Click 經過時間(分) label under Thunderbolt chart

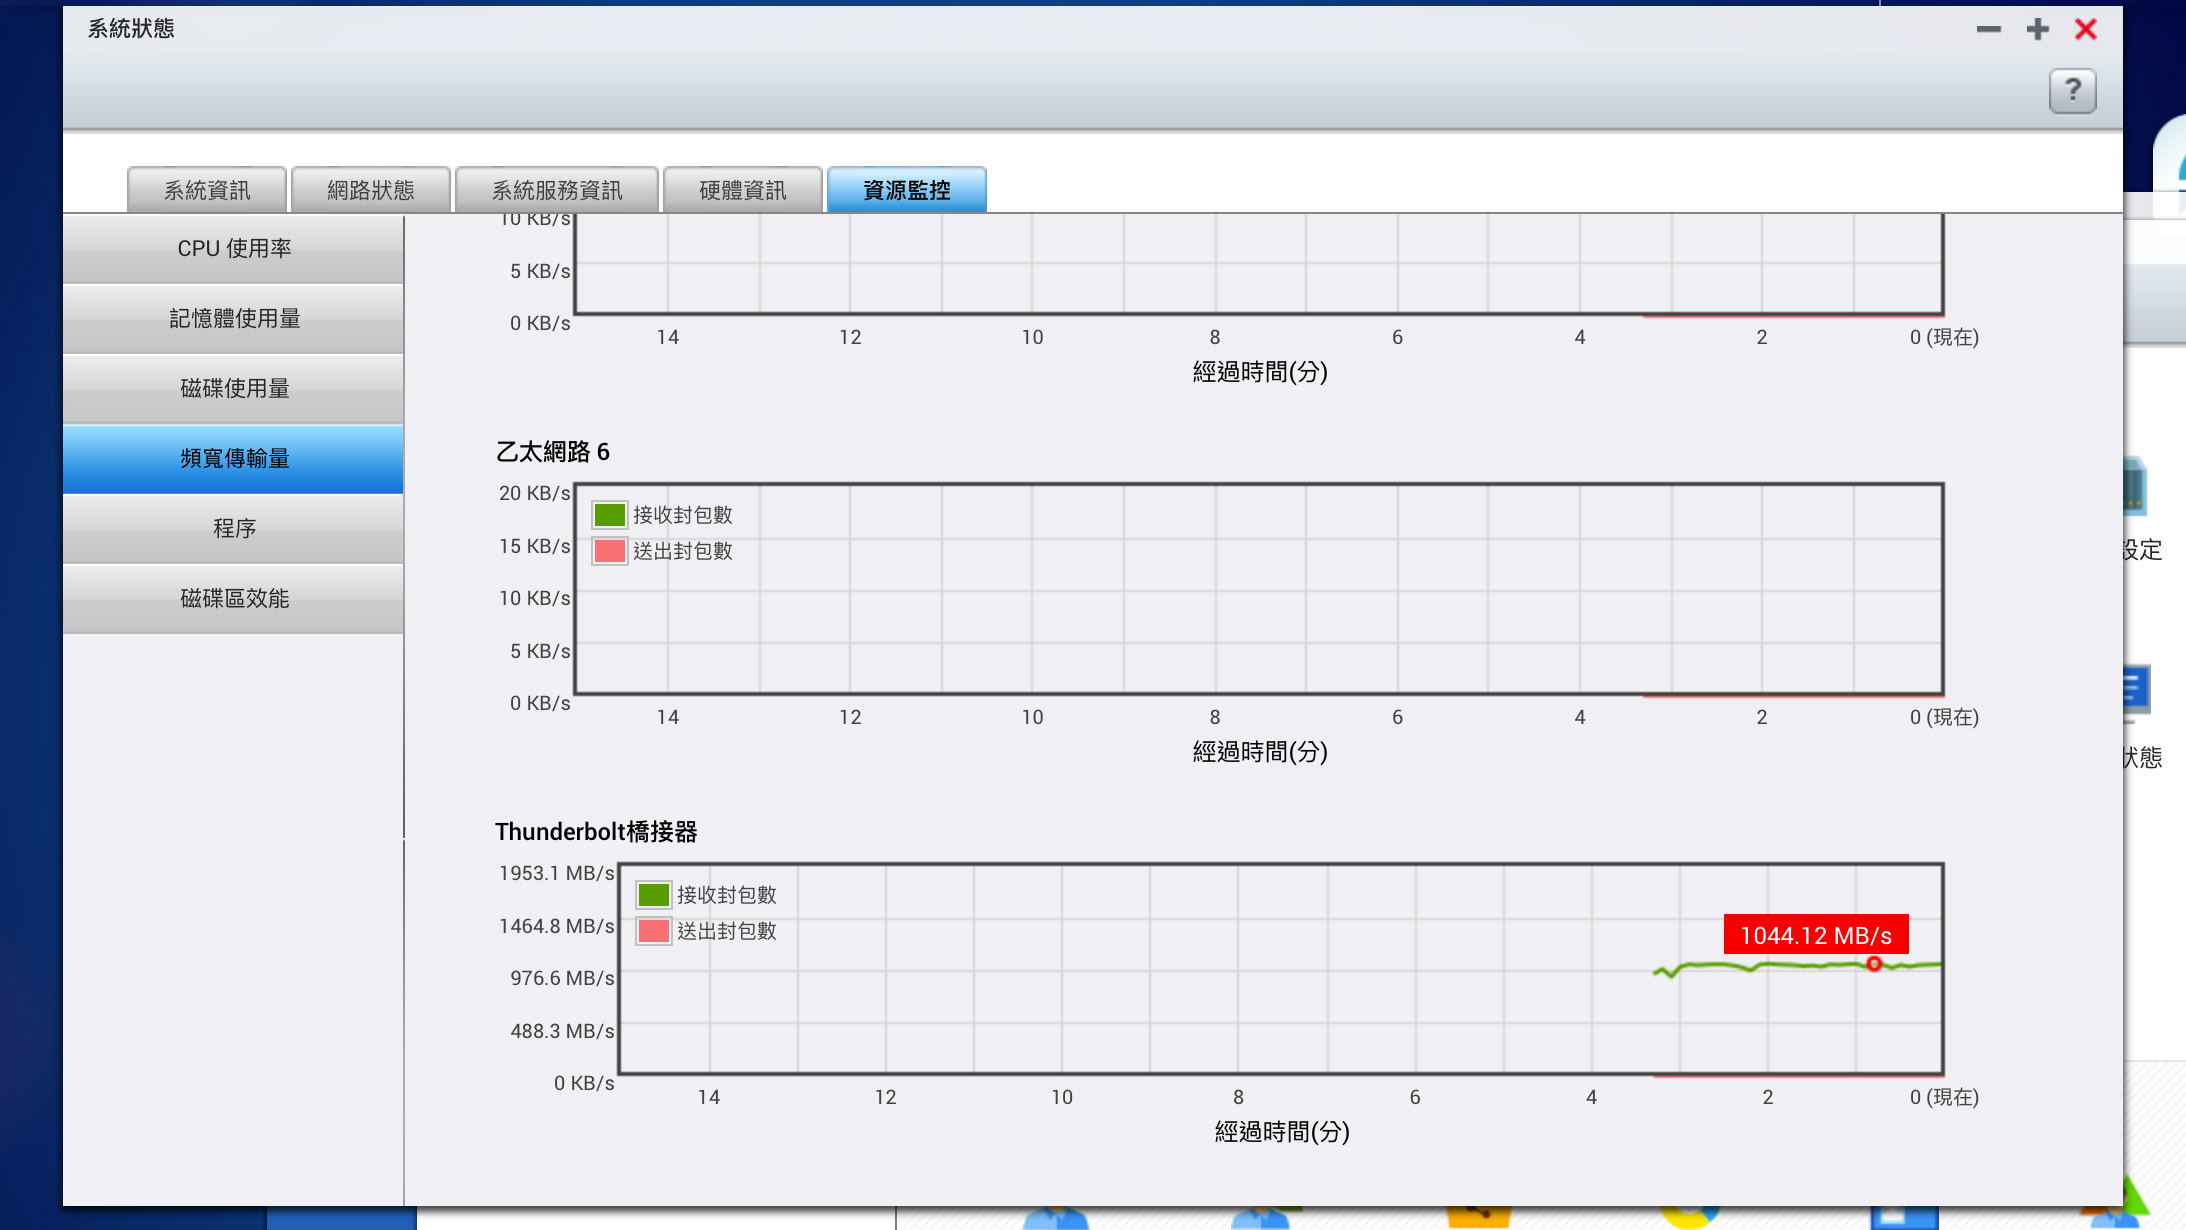[1282, 1132]
